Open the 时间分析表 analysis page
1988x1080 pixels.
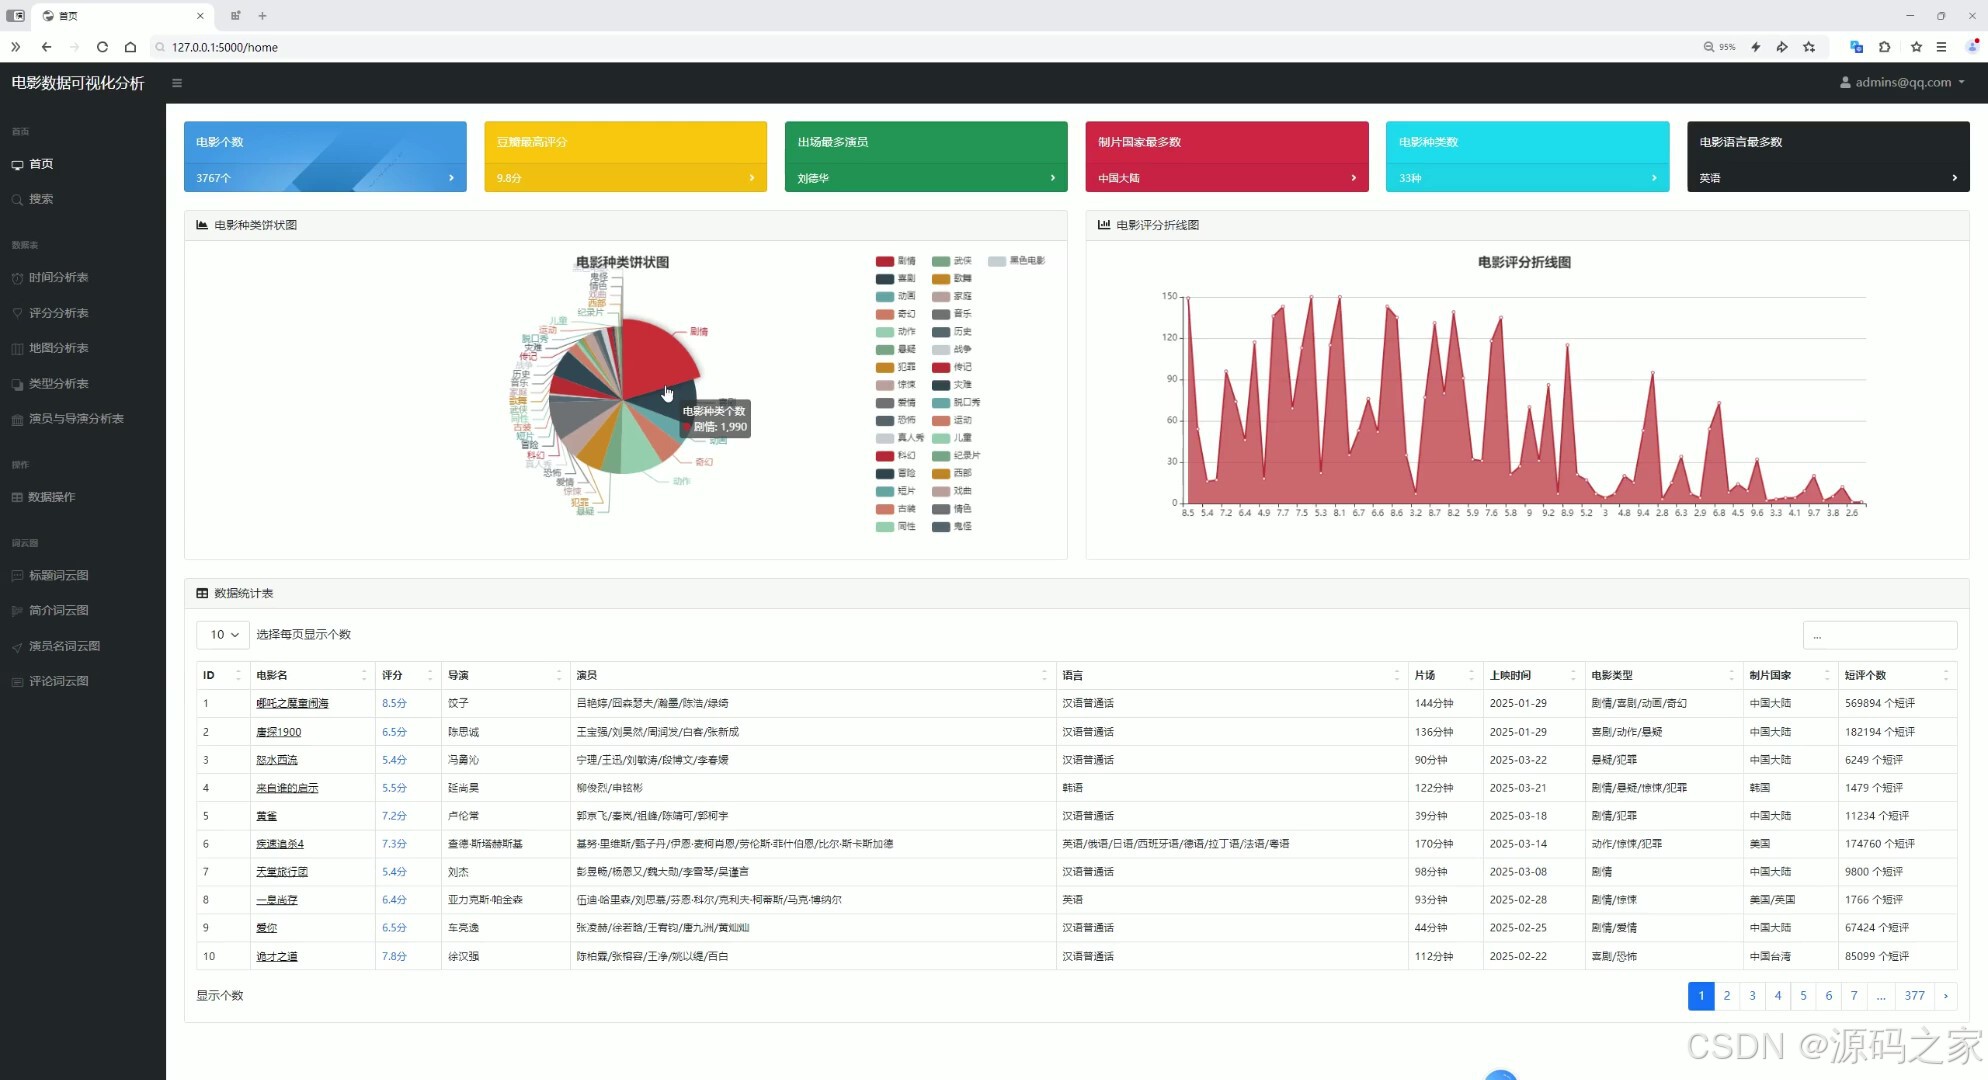pos(60,277)
